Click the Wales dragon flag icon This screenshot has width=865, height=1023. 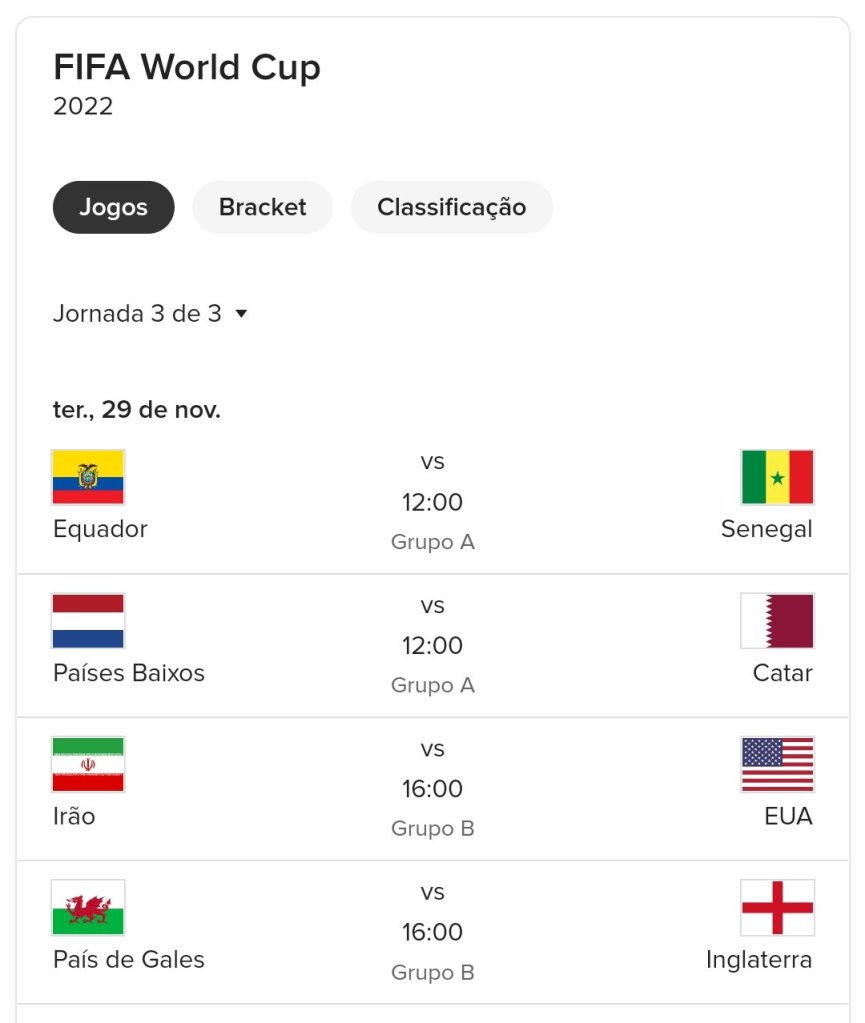point(88,907)
